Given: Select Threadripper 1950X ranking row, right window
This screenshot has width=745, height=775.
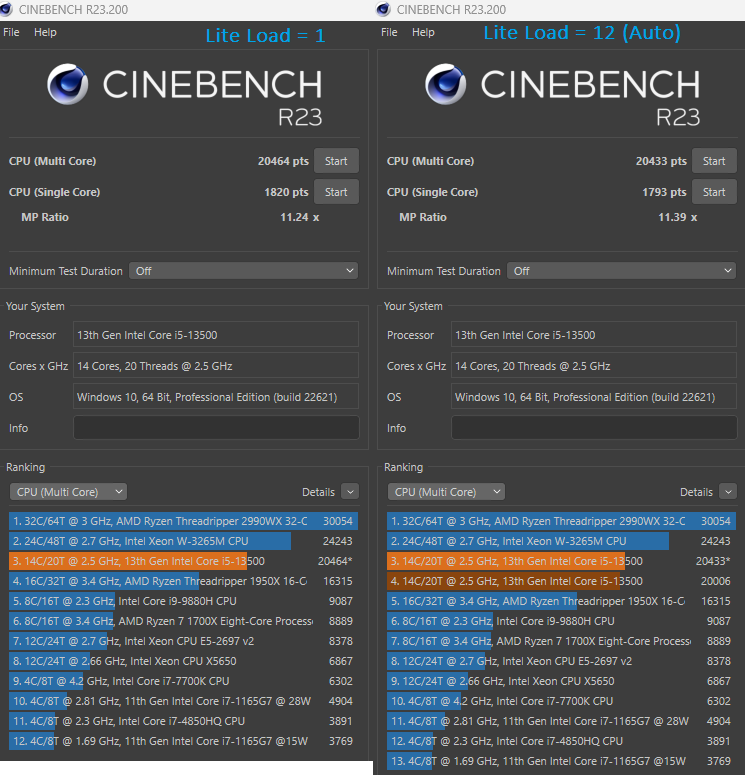Looking at the screenshot, I should pyautogui.click(x=562, y=601).
